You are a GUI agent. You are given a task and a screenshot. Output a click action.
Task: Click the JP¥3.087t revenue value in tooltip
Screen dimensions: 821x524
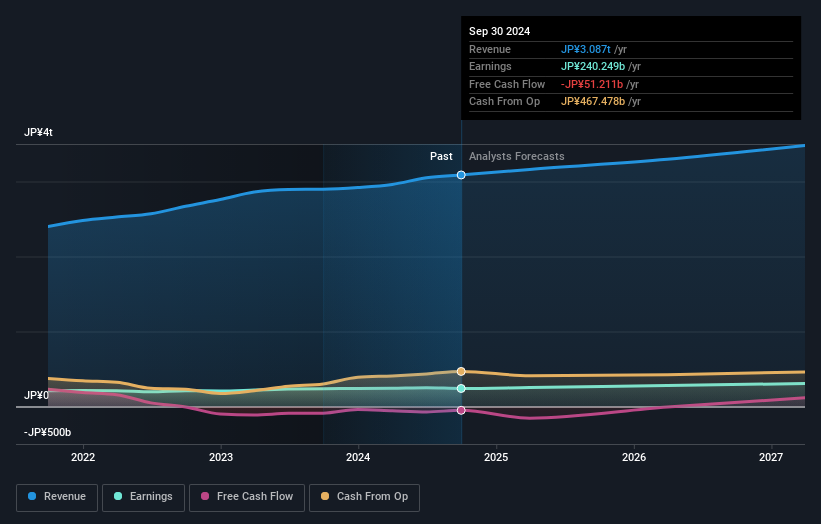[585, 49]
